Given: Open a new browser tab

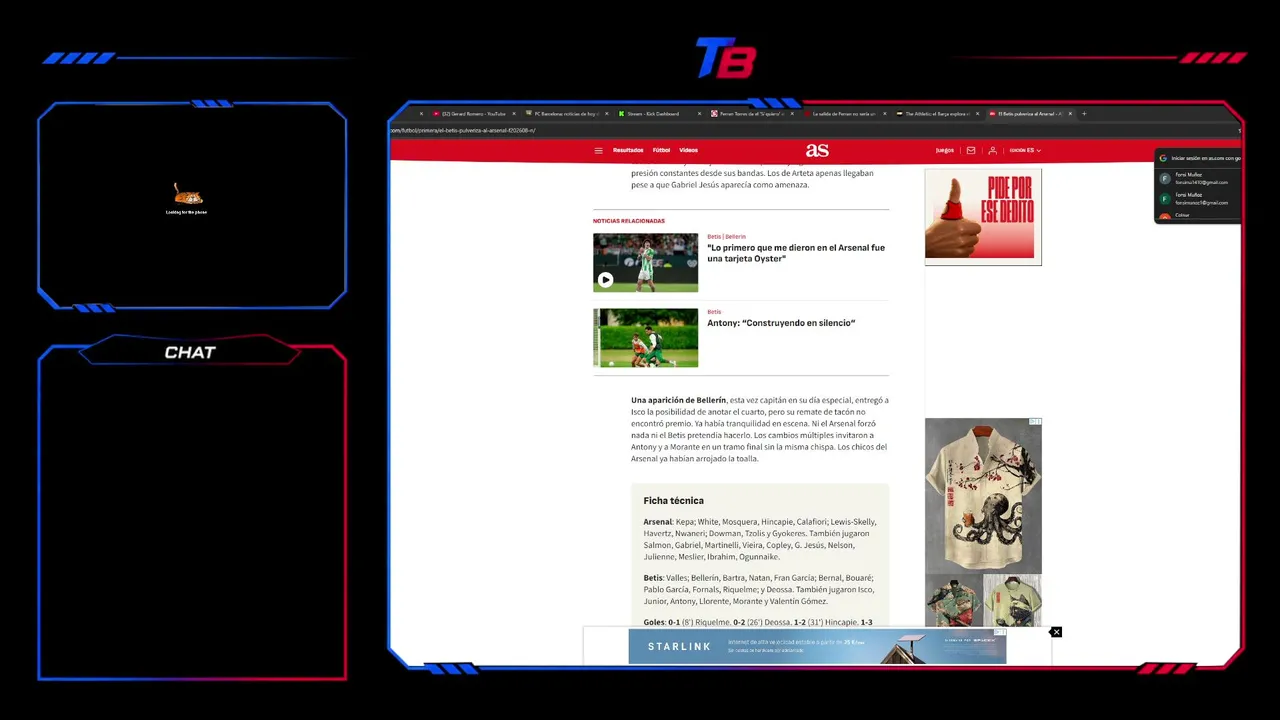Looking at the screenshot, I should pyautogui.click(x=1084, y=114).
